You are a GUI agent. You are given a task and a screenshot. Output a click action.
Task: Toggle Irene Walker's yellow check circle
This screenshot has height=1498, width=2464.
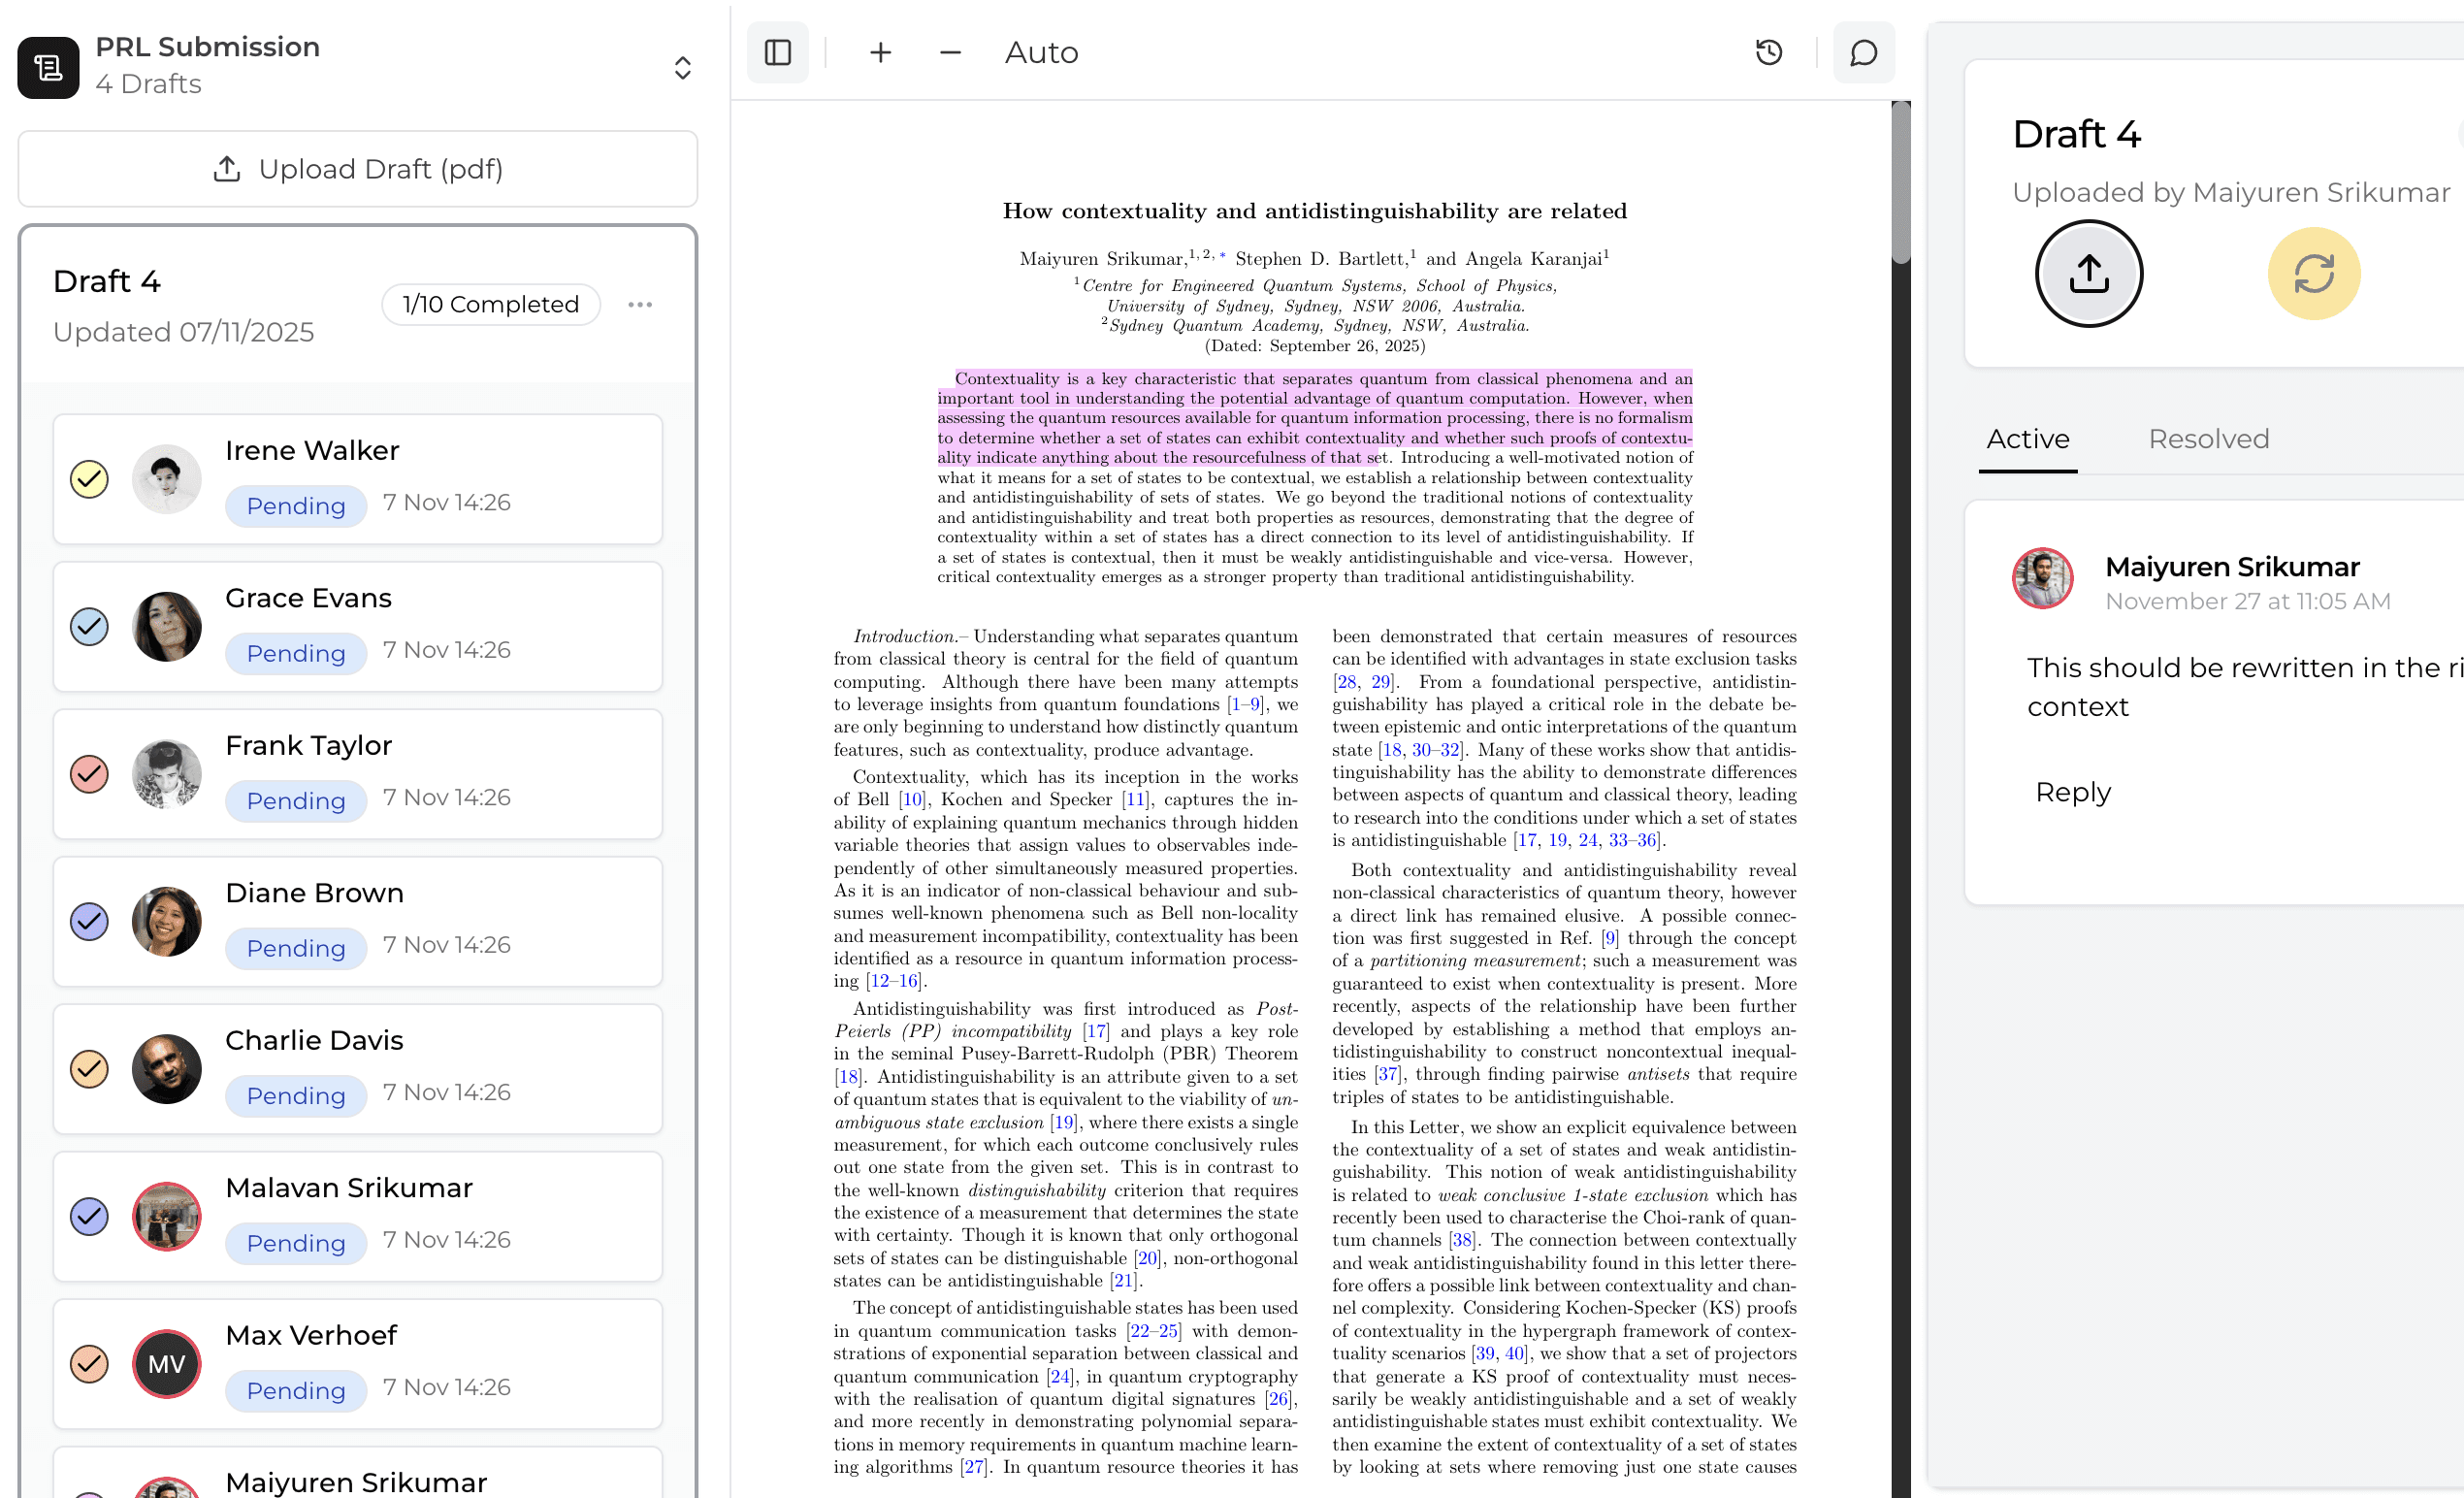[89, 479]
